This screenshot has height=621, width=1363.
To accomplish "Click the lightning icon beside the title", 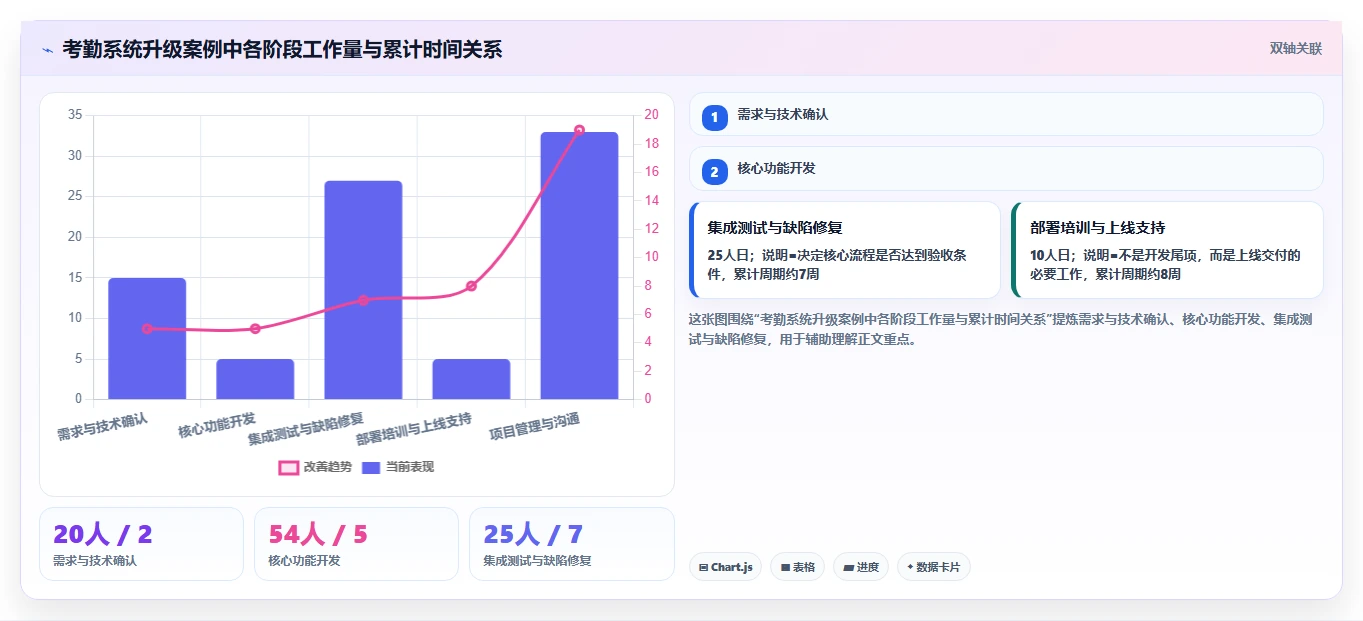I will (x=47, y=49).
